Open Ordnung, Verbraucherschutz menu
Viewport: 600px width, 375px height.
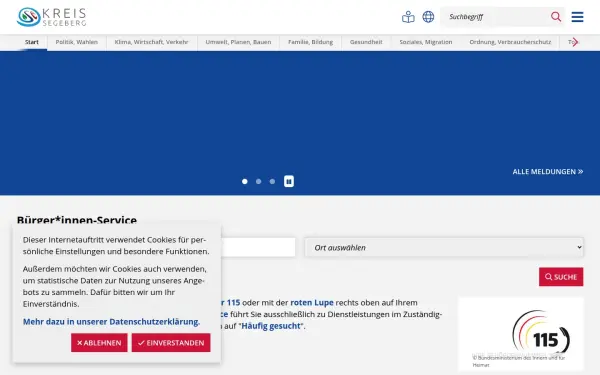point(510,42)
